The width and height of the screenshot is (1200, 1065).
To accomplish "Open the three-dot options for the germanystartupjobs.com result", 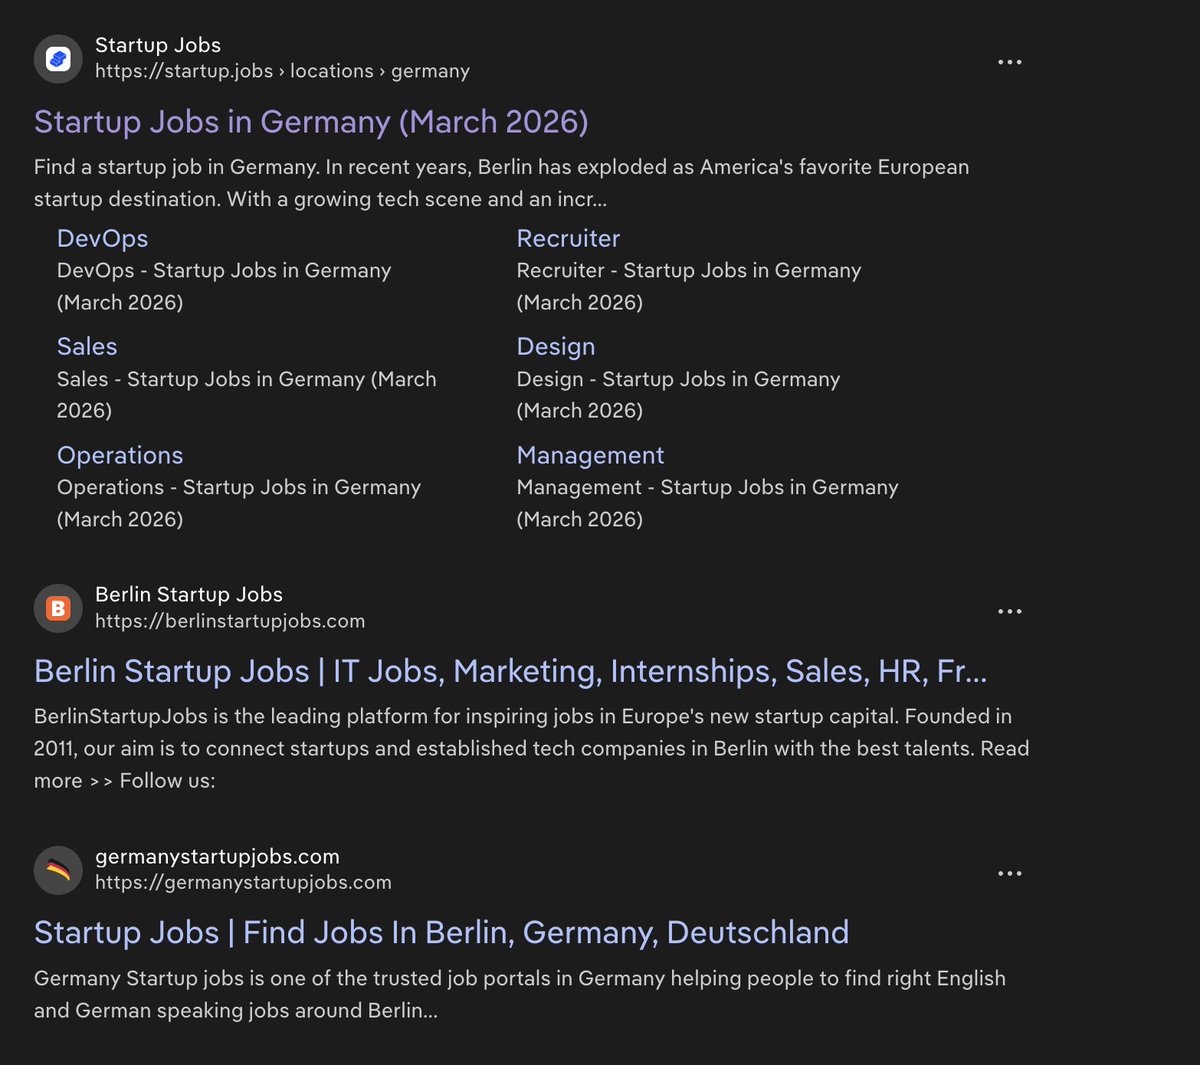I will (x=1010, y=873).
